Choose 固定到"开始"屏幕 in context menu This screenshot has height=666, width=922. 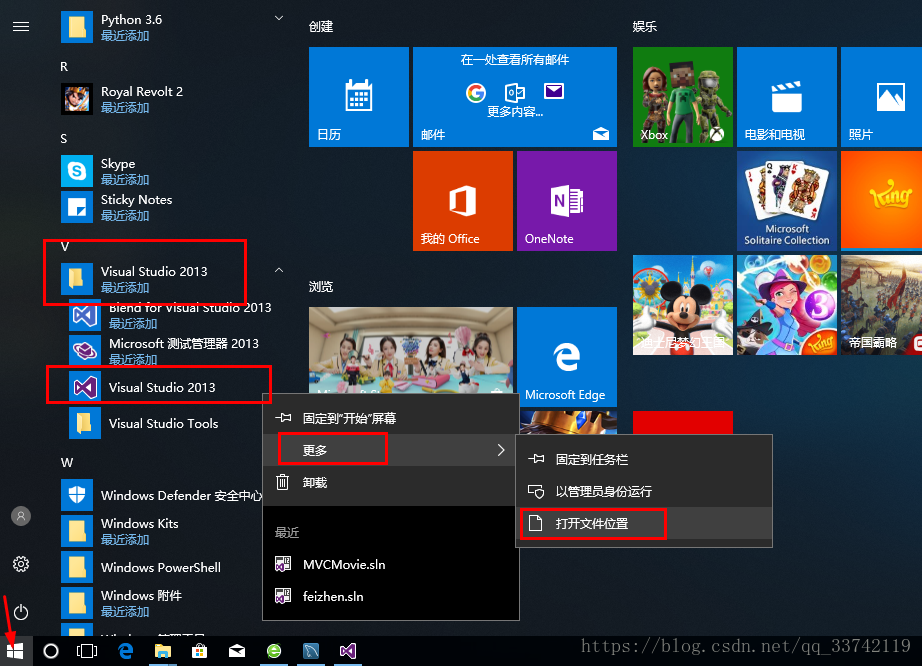(390, 418)
